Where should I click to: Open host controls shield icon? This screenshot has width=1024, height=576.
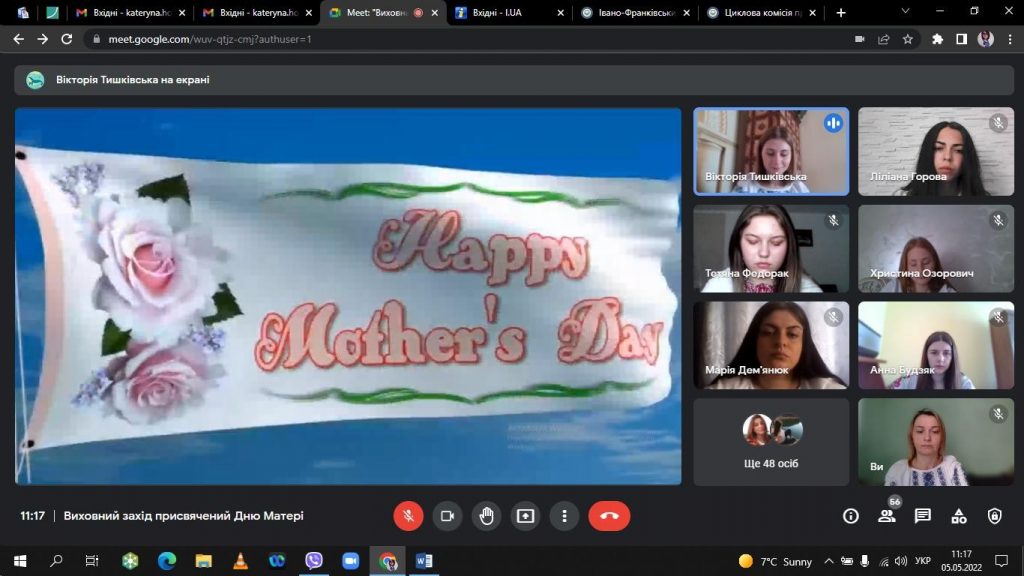coord(994,516)
